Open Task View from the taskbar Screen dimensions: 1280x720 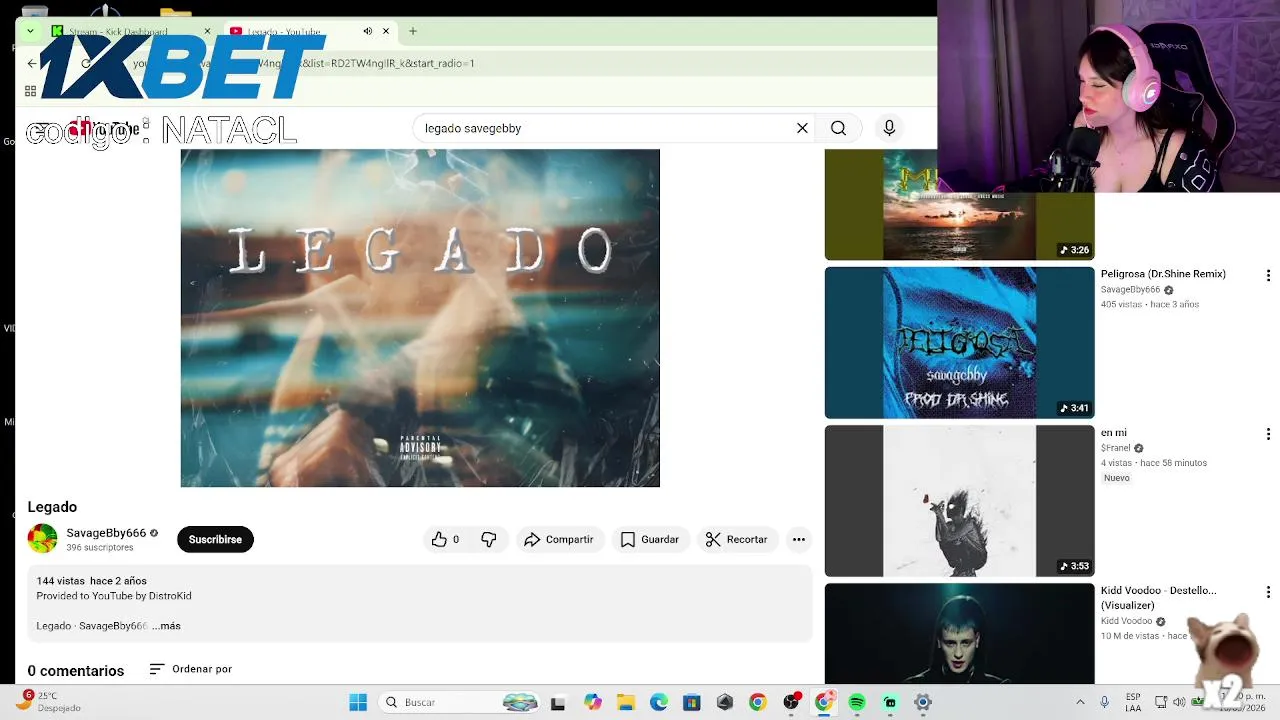tap(558, 702)
